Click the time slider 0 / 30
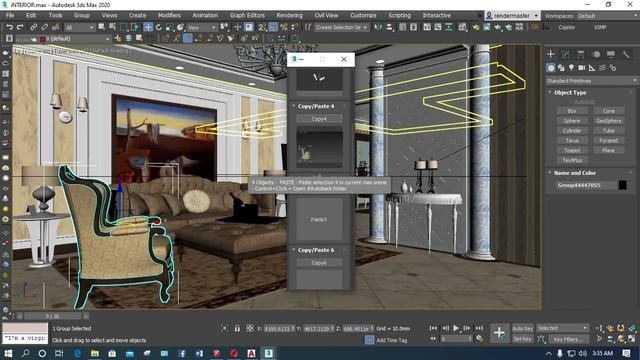Viewport: 640px width, 360px height. pos(52,316)
